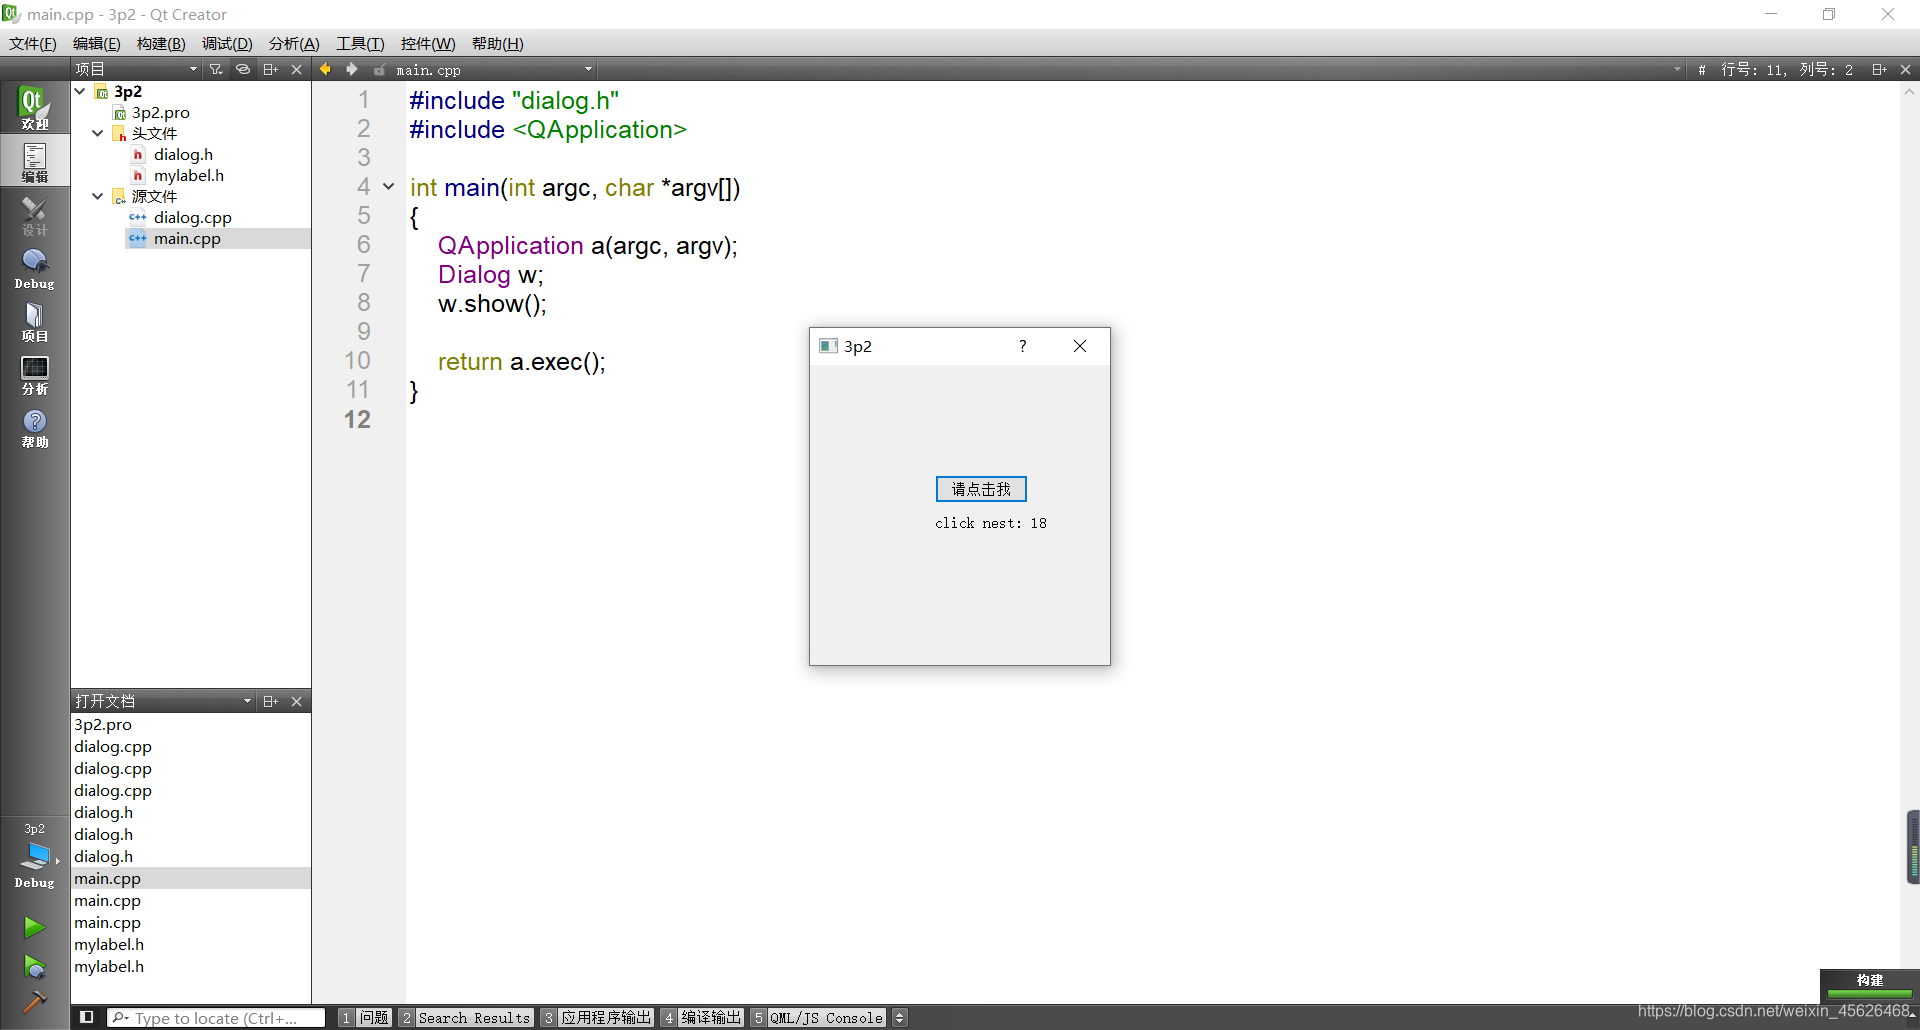Close the Open Documents panel
This screenshot has width=1920, height=1030.
(x=296, y=701)
